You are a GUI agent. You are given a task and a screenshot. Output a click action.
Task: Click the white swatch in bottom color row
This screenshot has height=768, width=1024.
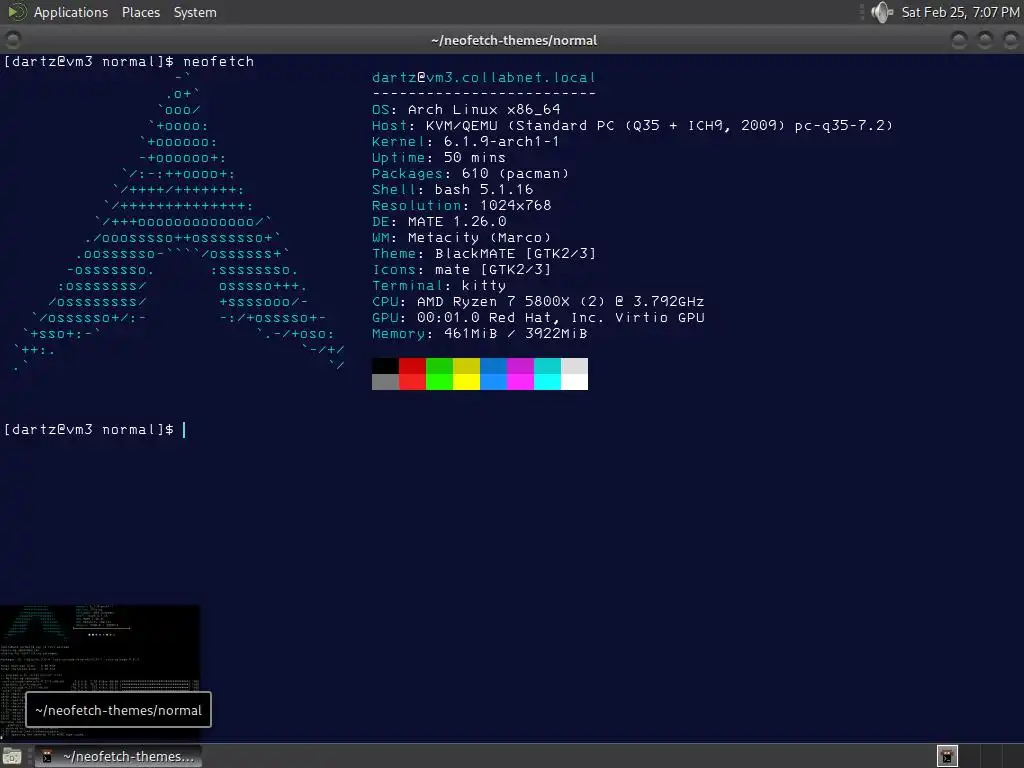click(x=574, y=382)
